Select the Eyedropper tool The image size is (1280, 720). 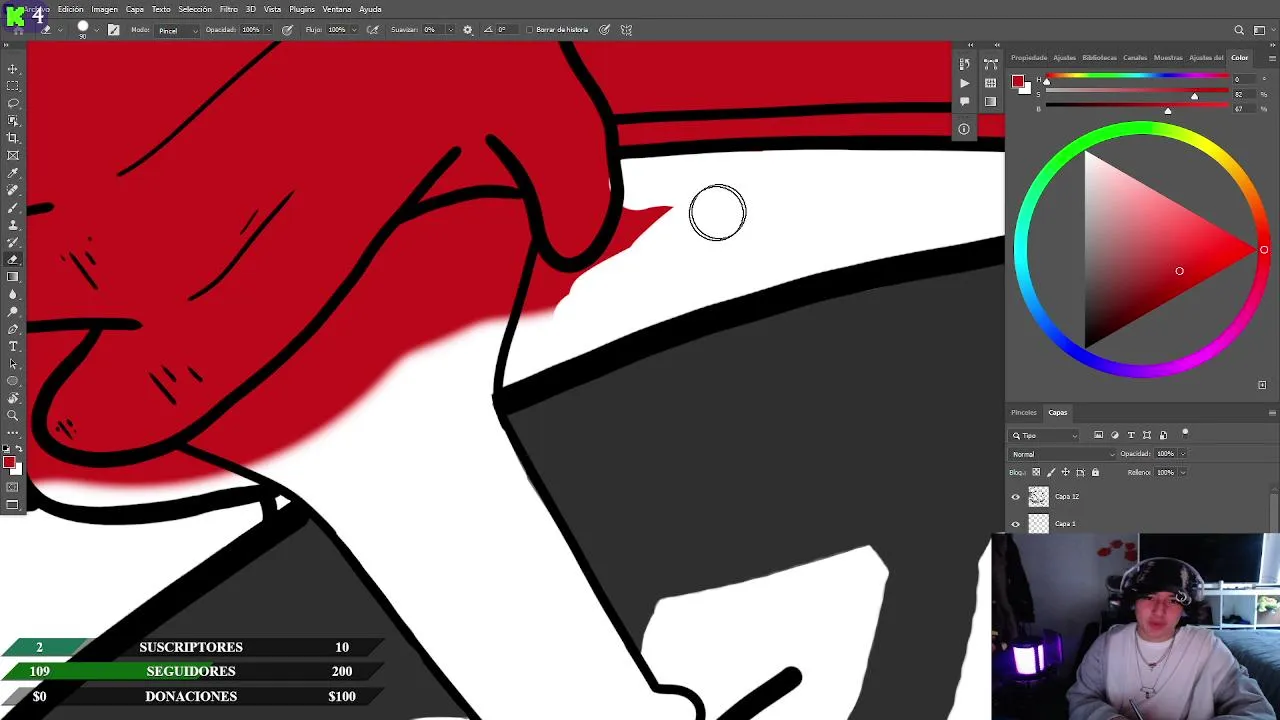point(13,173)
